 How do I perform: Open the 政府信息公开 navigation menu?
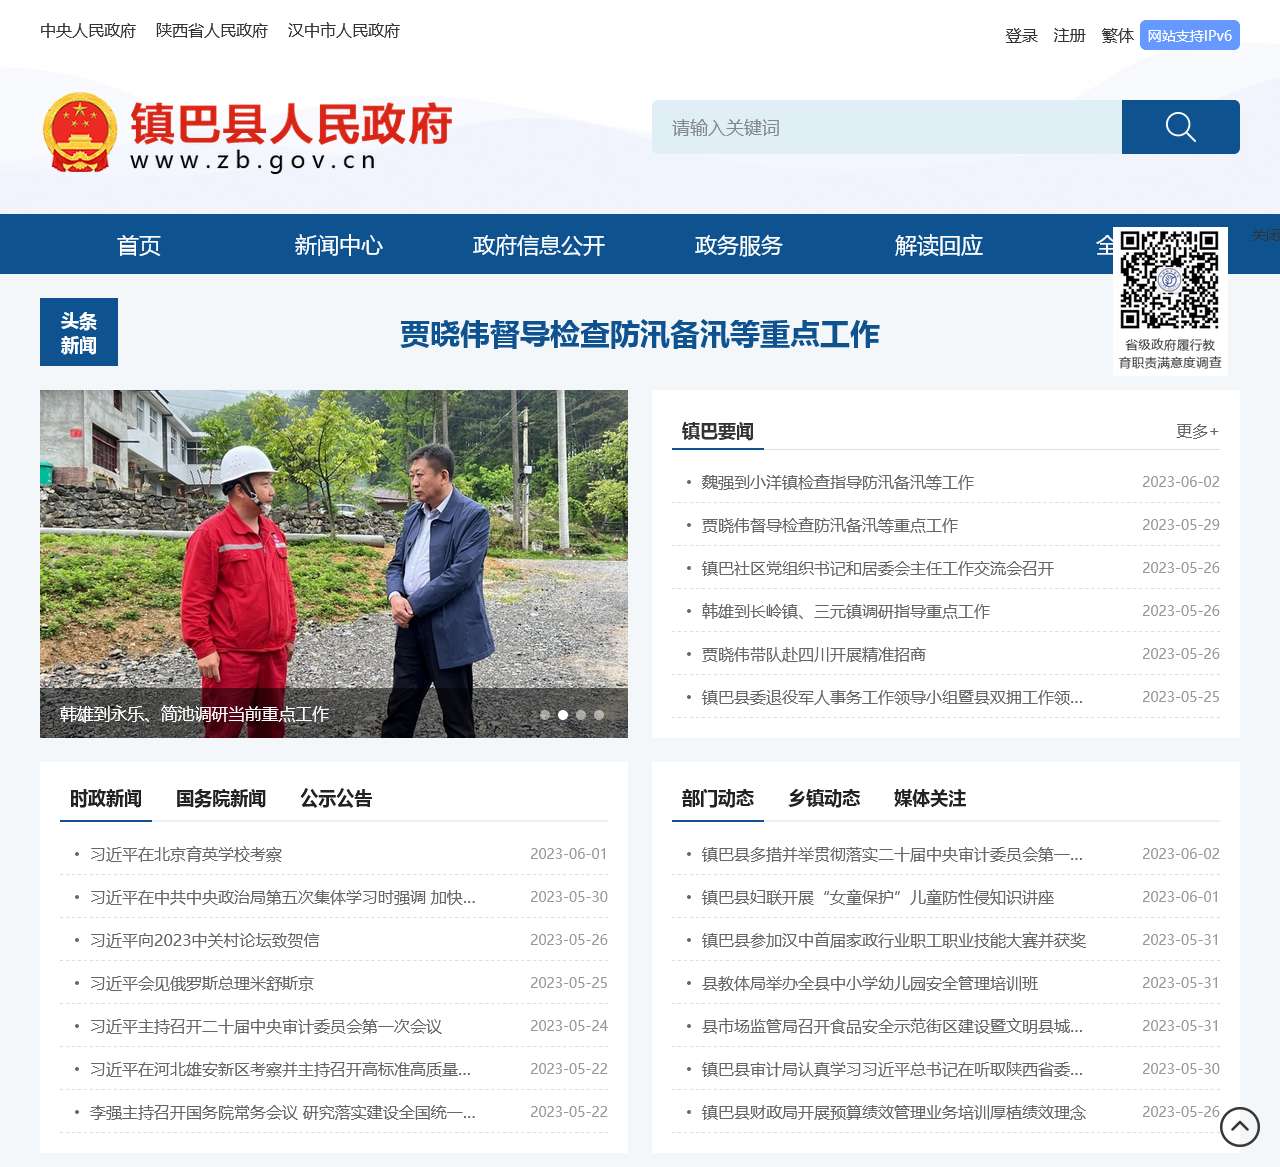[x=538, y=245]
